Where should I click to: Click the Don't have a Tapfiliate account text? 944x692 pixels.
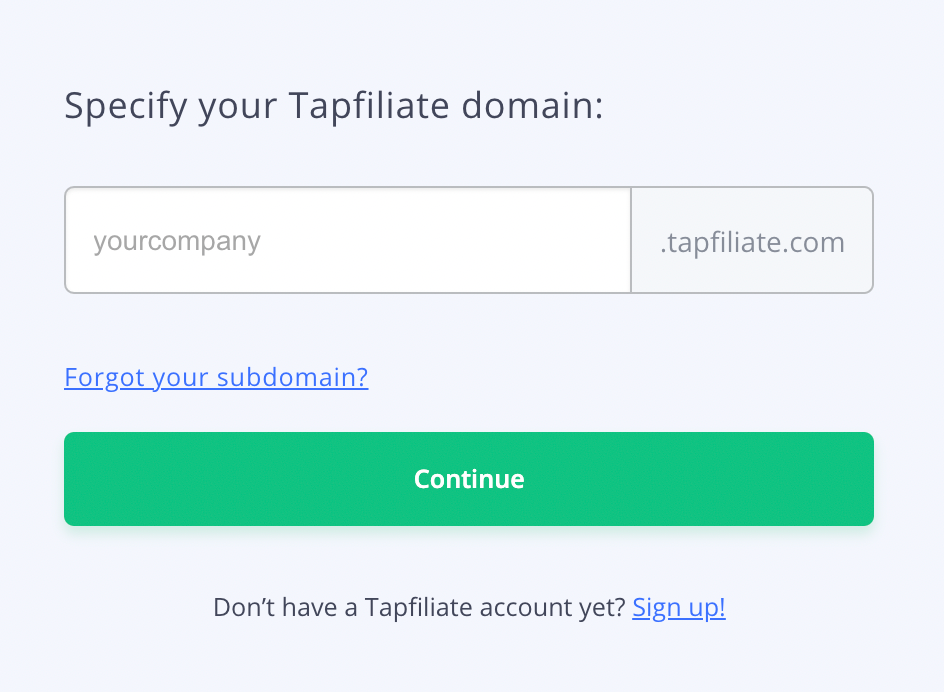(x=420, y=607)
